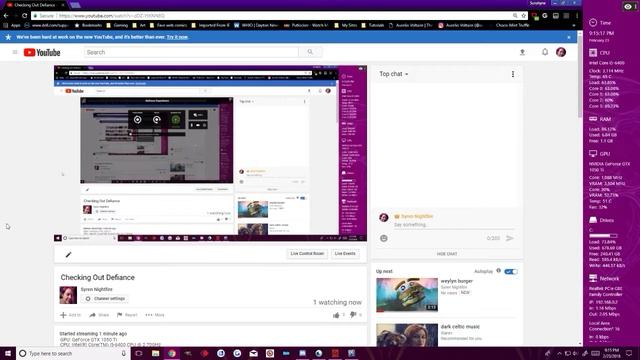Screen dimensions: 640x360
Task: Open the dark celtic music thumbnail
Action: pos(407,335)
